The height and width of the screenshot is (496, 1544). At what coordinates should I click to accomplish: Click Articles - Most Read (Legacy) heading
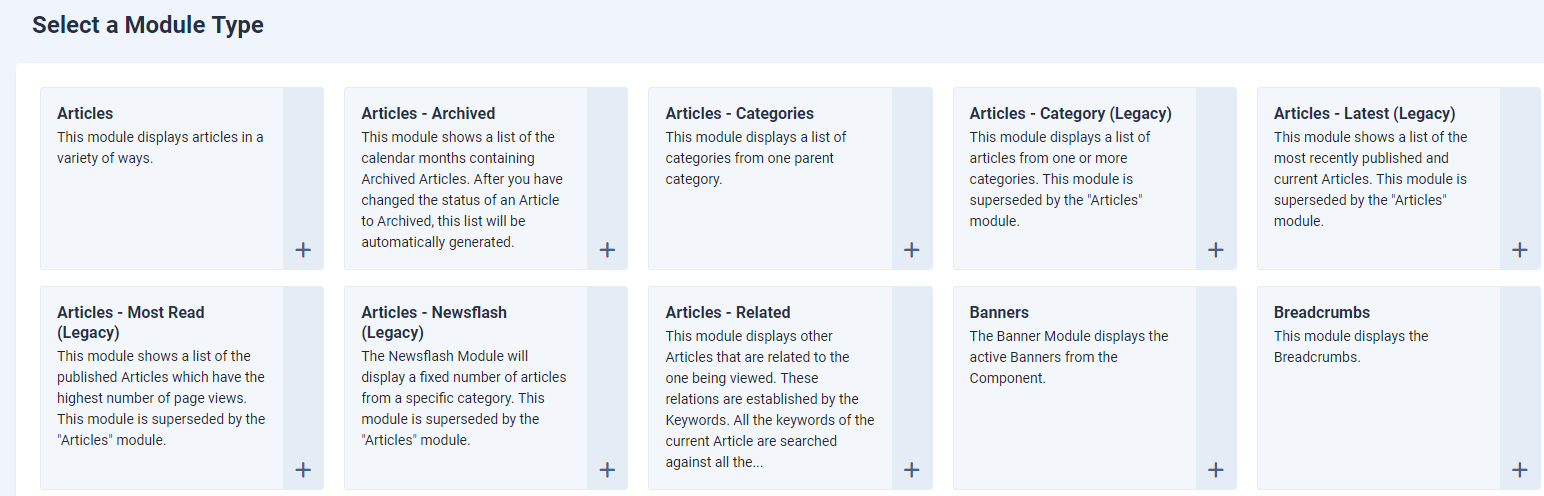click(x=130, y=322)
